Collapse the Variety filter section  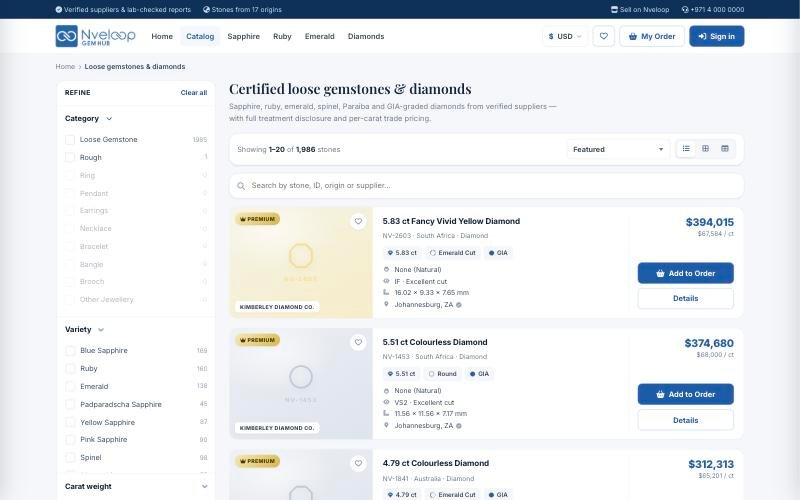[x=84, y=329]
